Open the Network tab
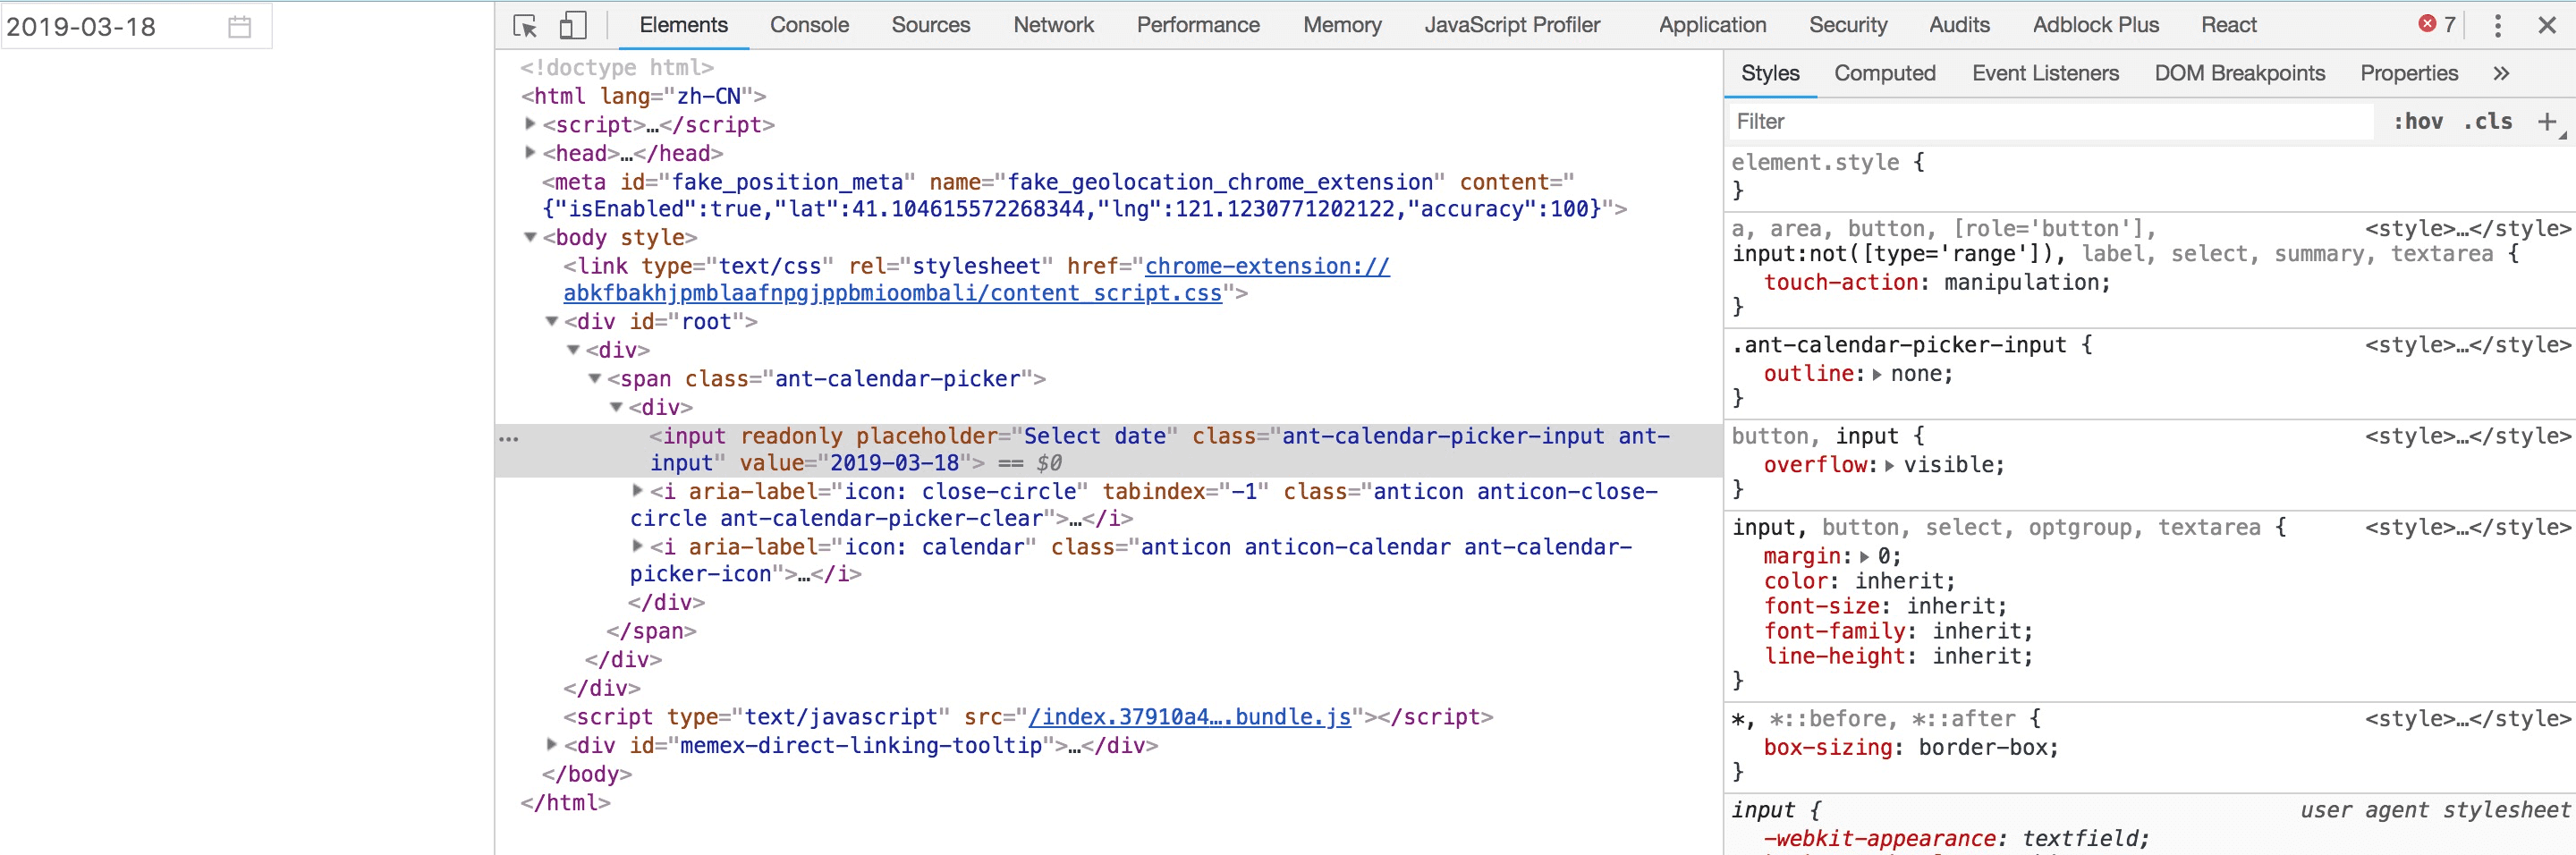Screen dimensions: 2576x855 point(1053,25)
